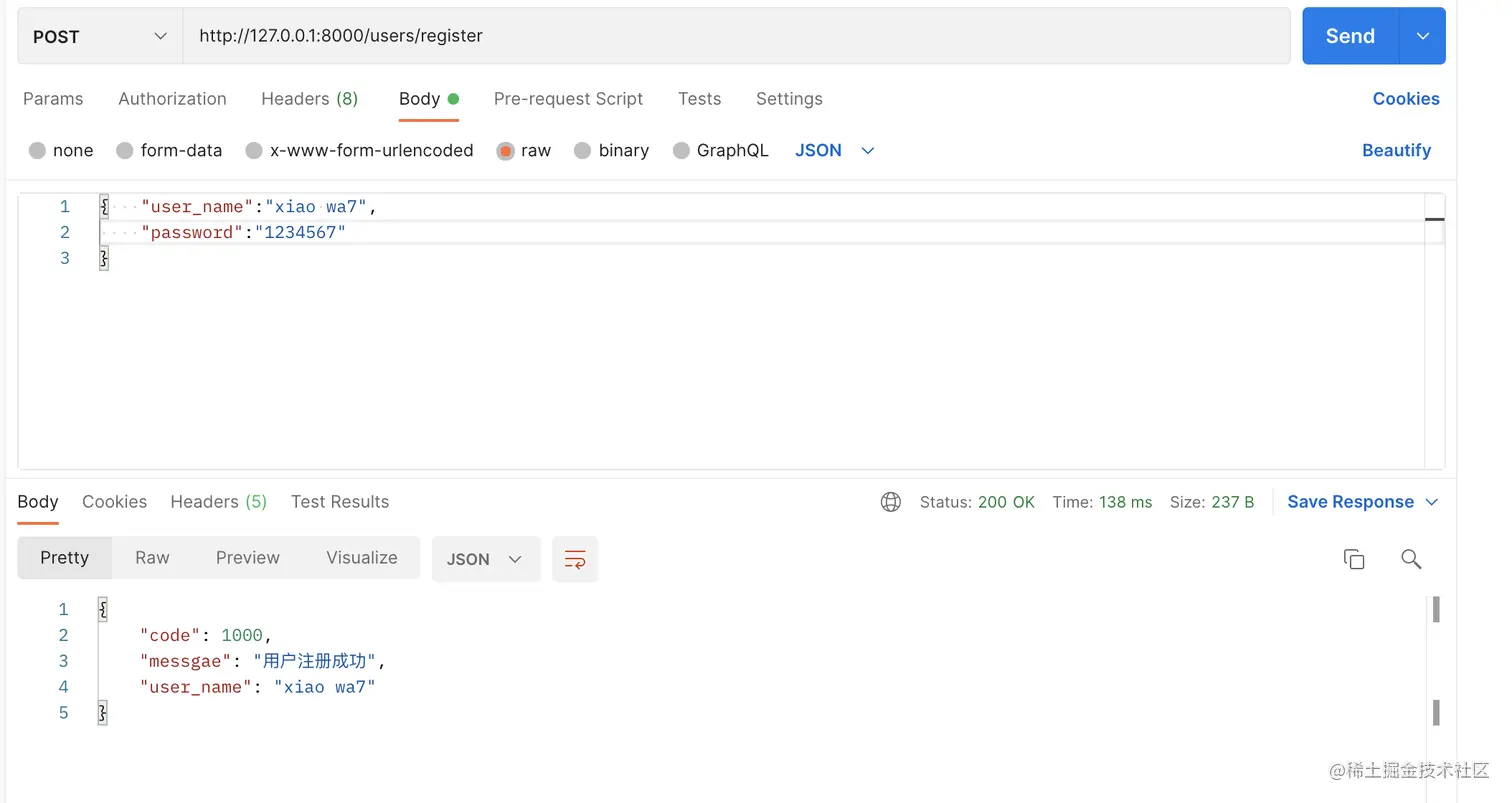Screen dimensions: 1512x803
Task: Open the Visualize response view
Action: (x=362, y=558)
